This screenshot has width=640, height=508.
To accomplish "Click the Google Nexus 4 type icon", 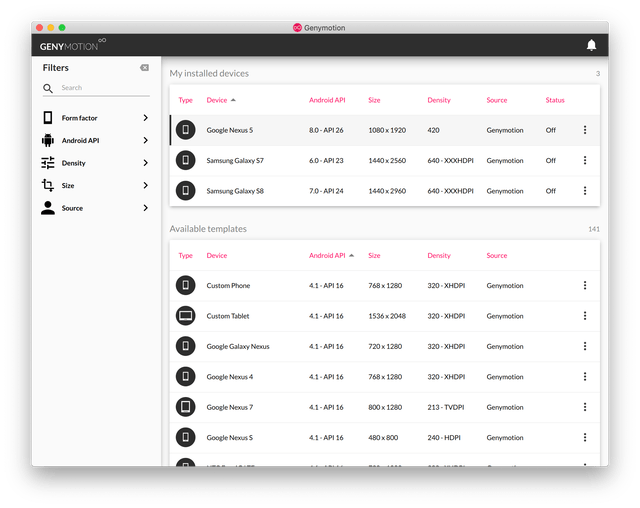I will coord(185,377).
